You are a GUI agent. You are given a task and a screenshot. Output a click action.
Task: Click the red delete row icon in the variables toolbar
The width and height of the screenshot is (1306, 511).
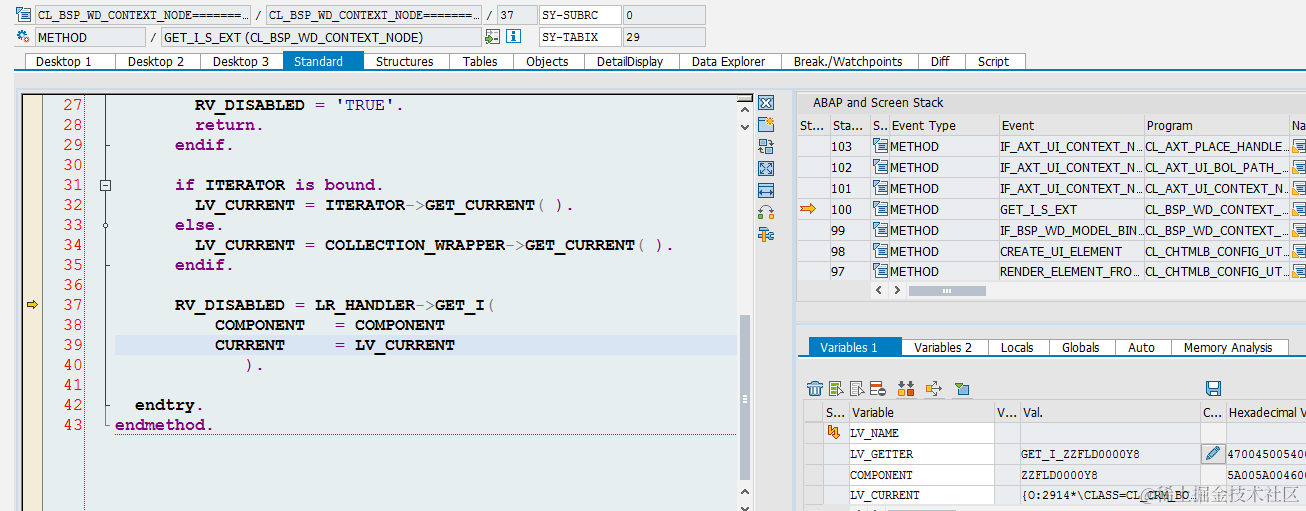(x=877, y=388)
